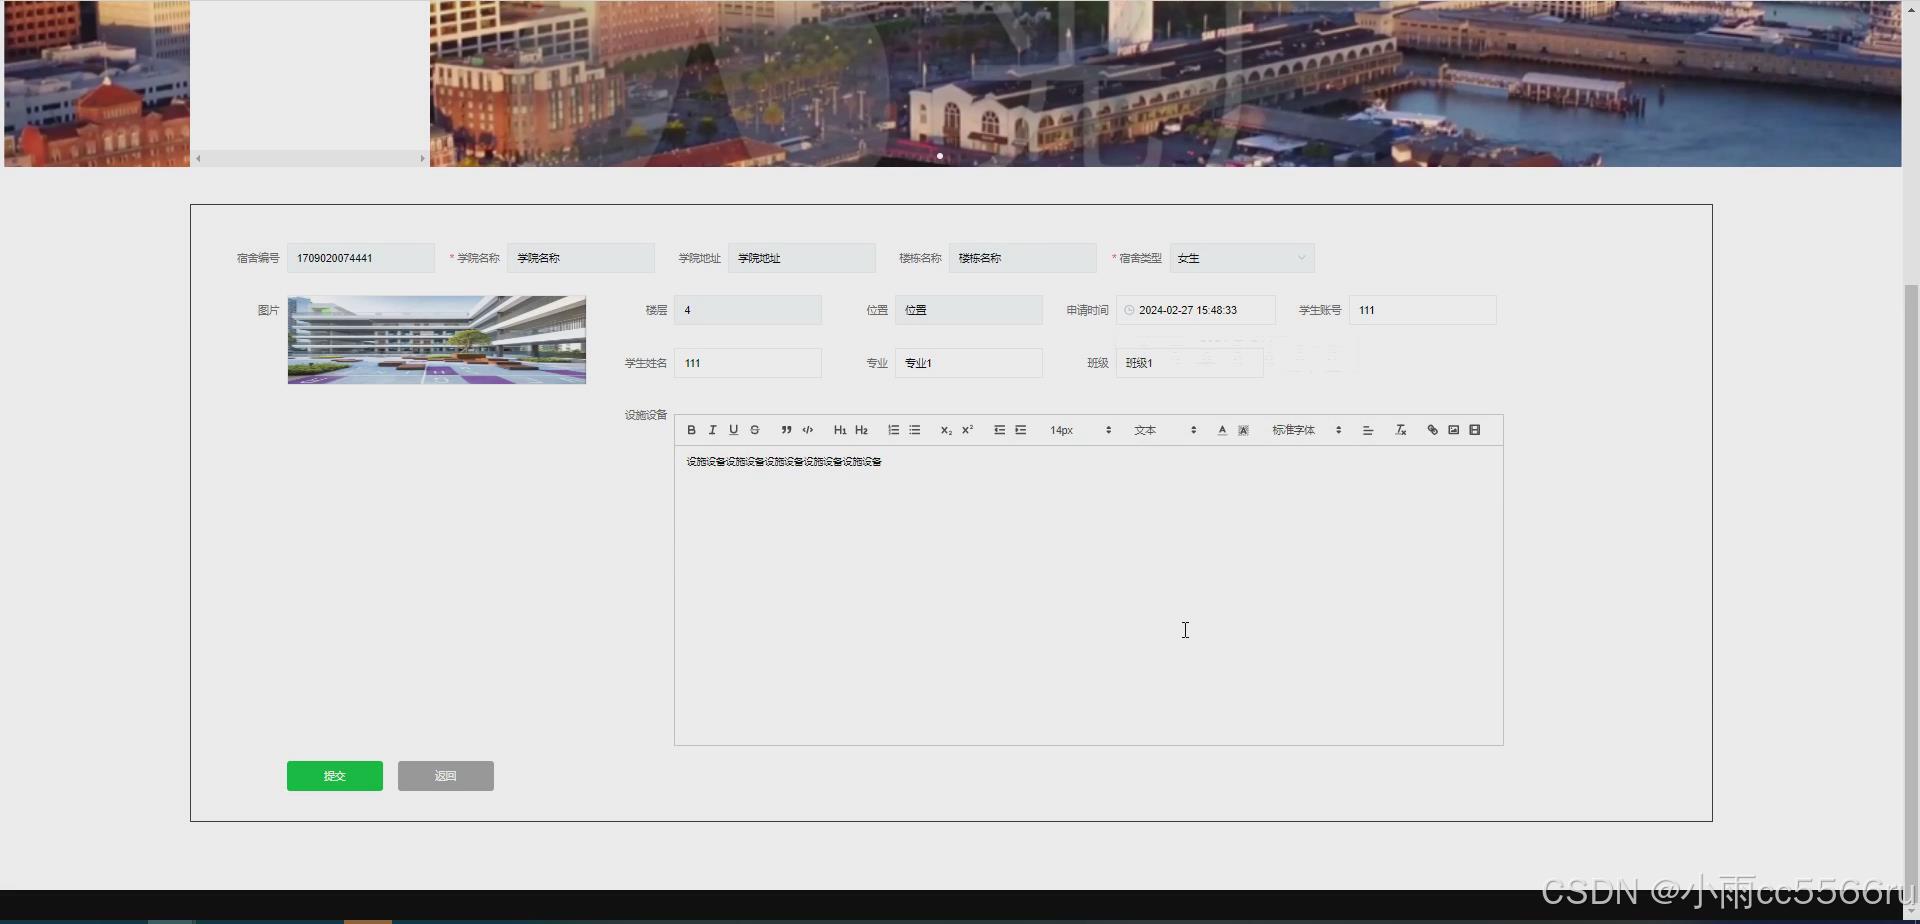Open the text alignment options
This screenshot has width=1920, height=924.
pyautogui.click(x=1368, y=430)
